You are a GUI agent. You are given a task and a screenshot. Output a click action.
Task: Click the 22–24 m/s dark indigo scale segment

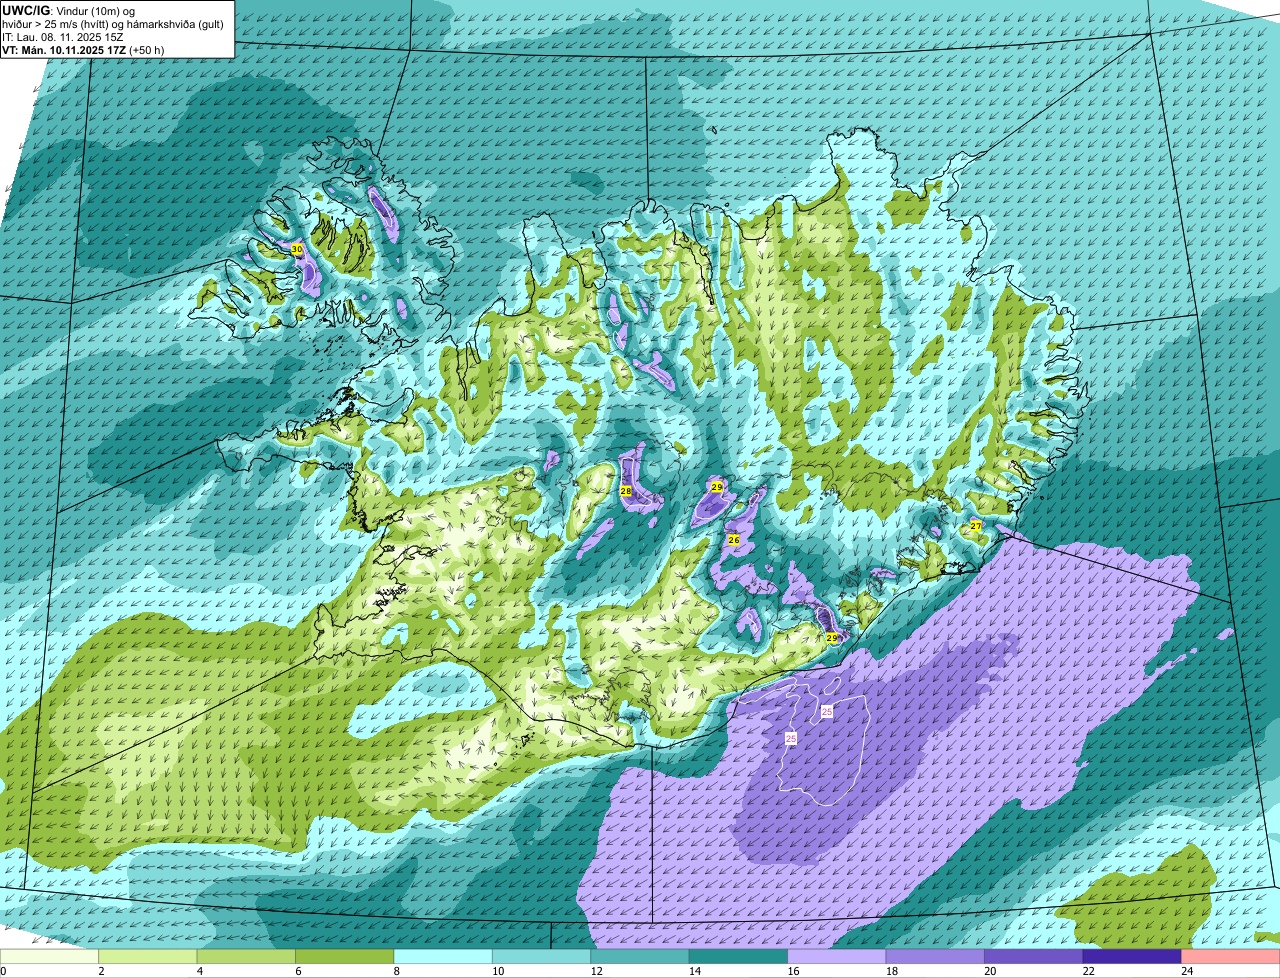(x=1133, y=956)
